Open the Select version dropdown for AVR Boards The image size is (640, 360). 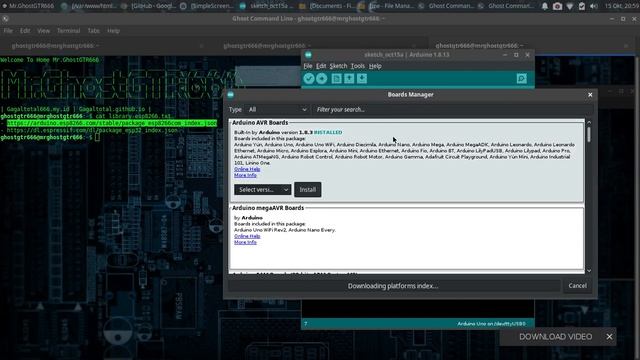coord(263,189)
